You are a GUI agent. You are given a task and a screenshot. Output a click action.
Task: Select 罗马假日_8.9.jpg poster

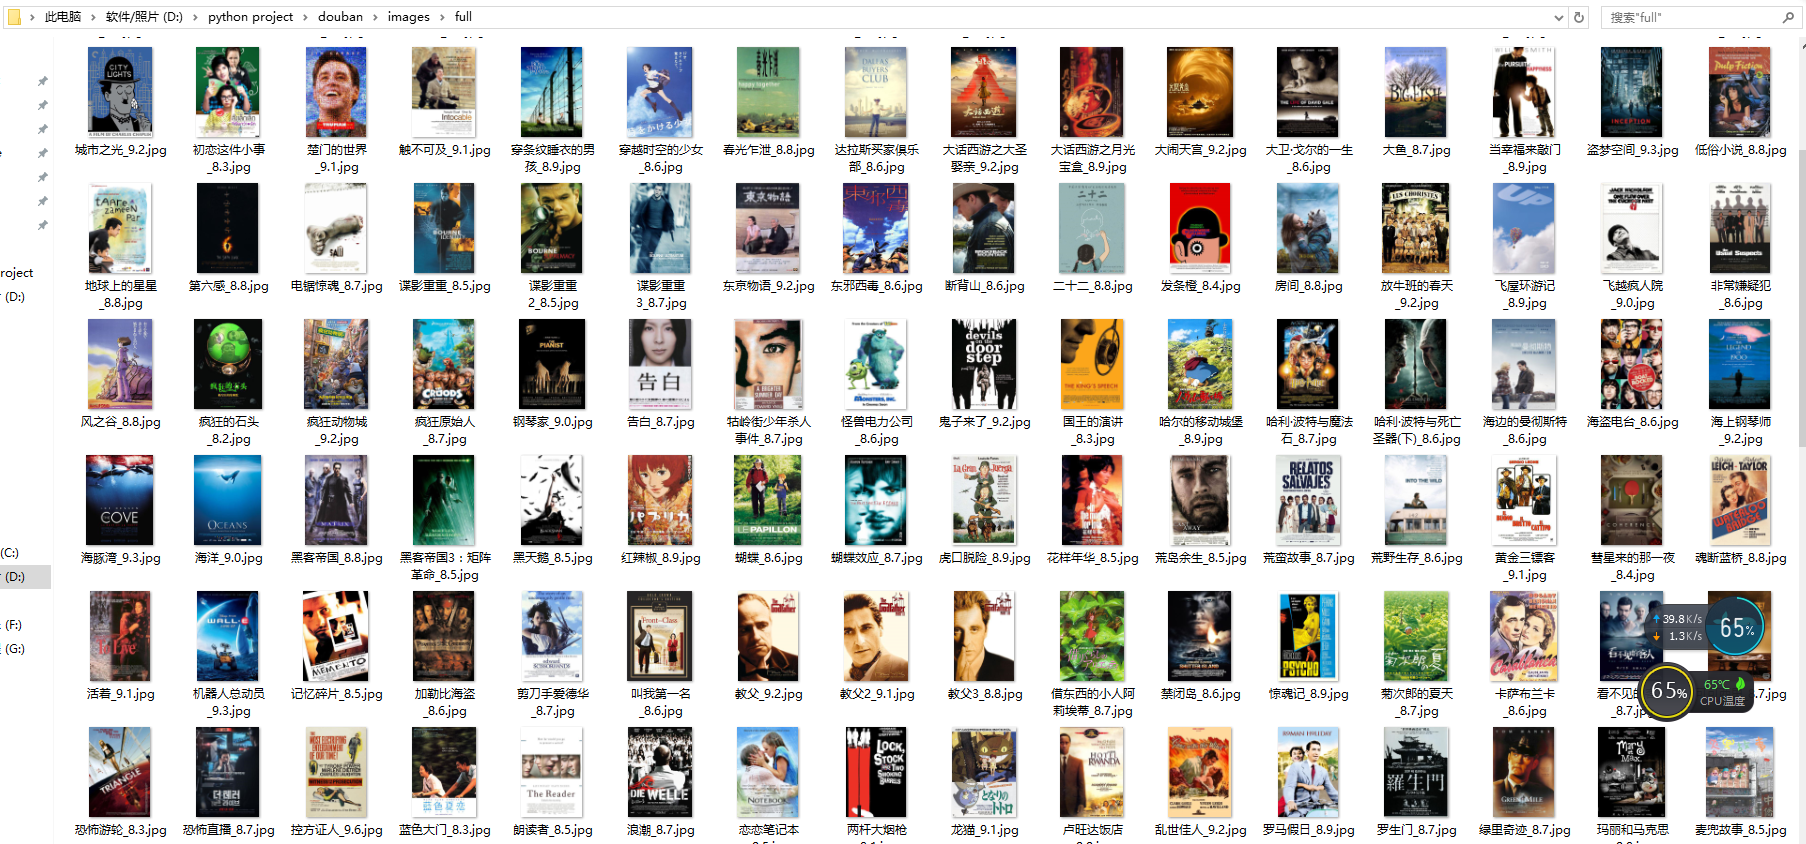click(1308, 772)
